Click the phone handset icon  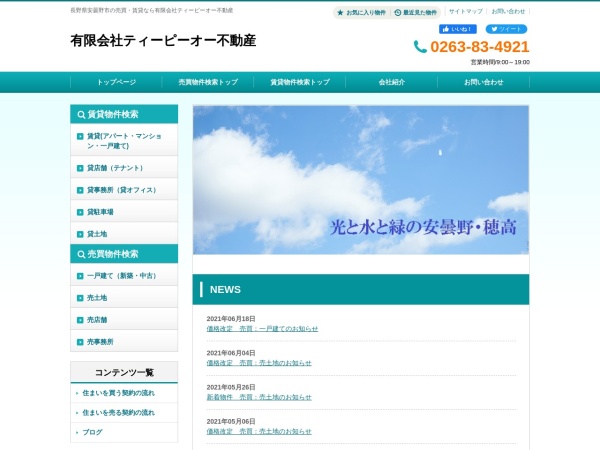[x=420, y=47]
